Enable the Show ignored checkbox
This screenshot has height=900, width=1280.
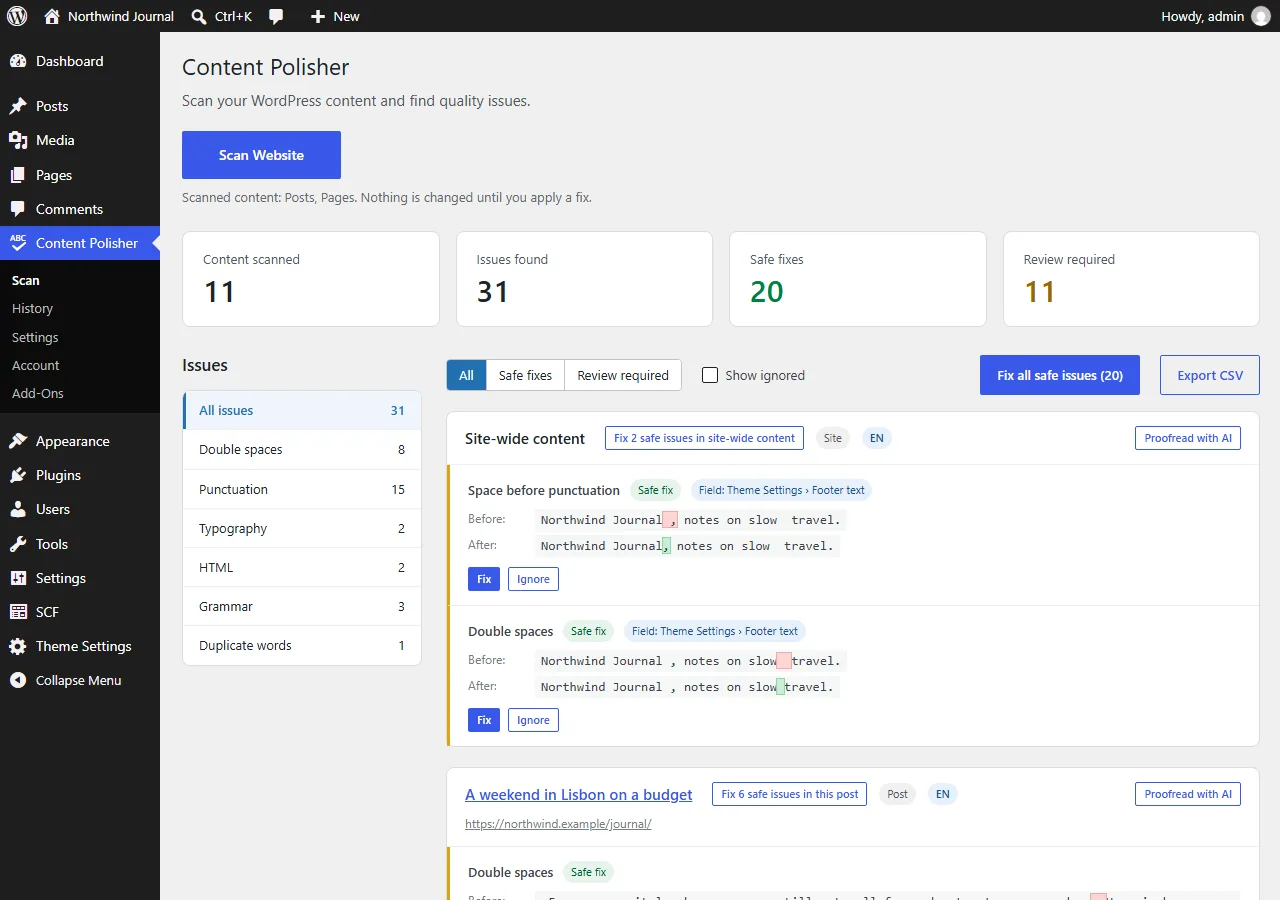point(710,375)
